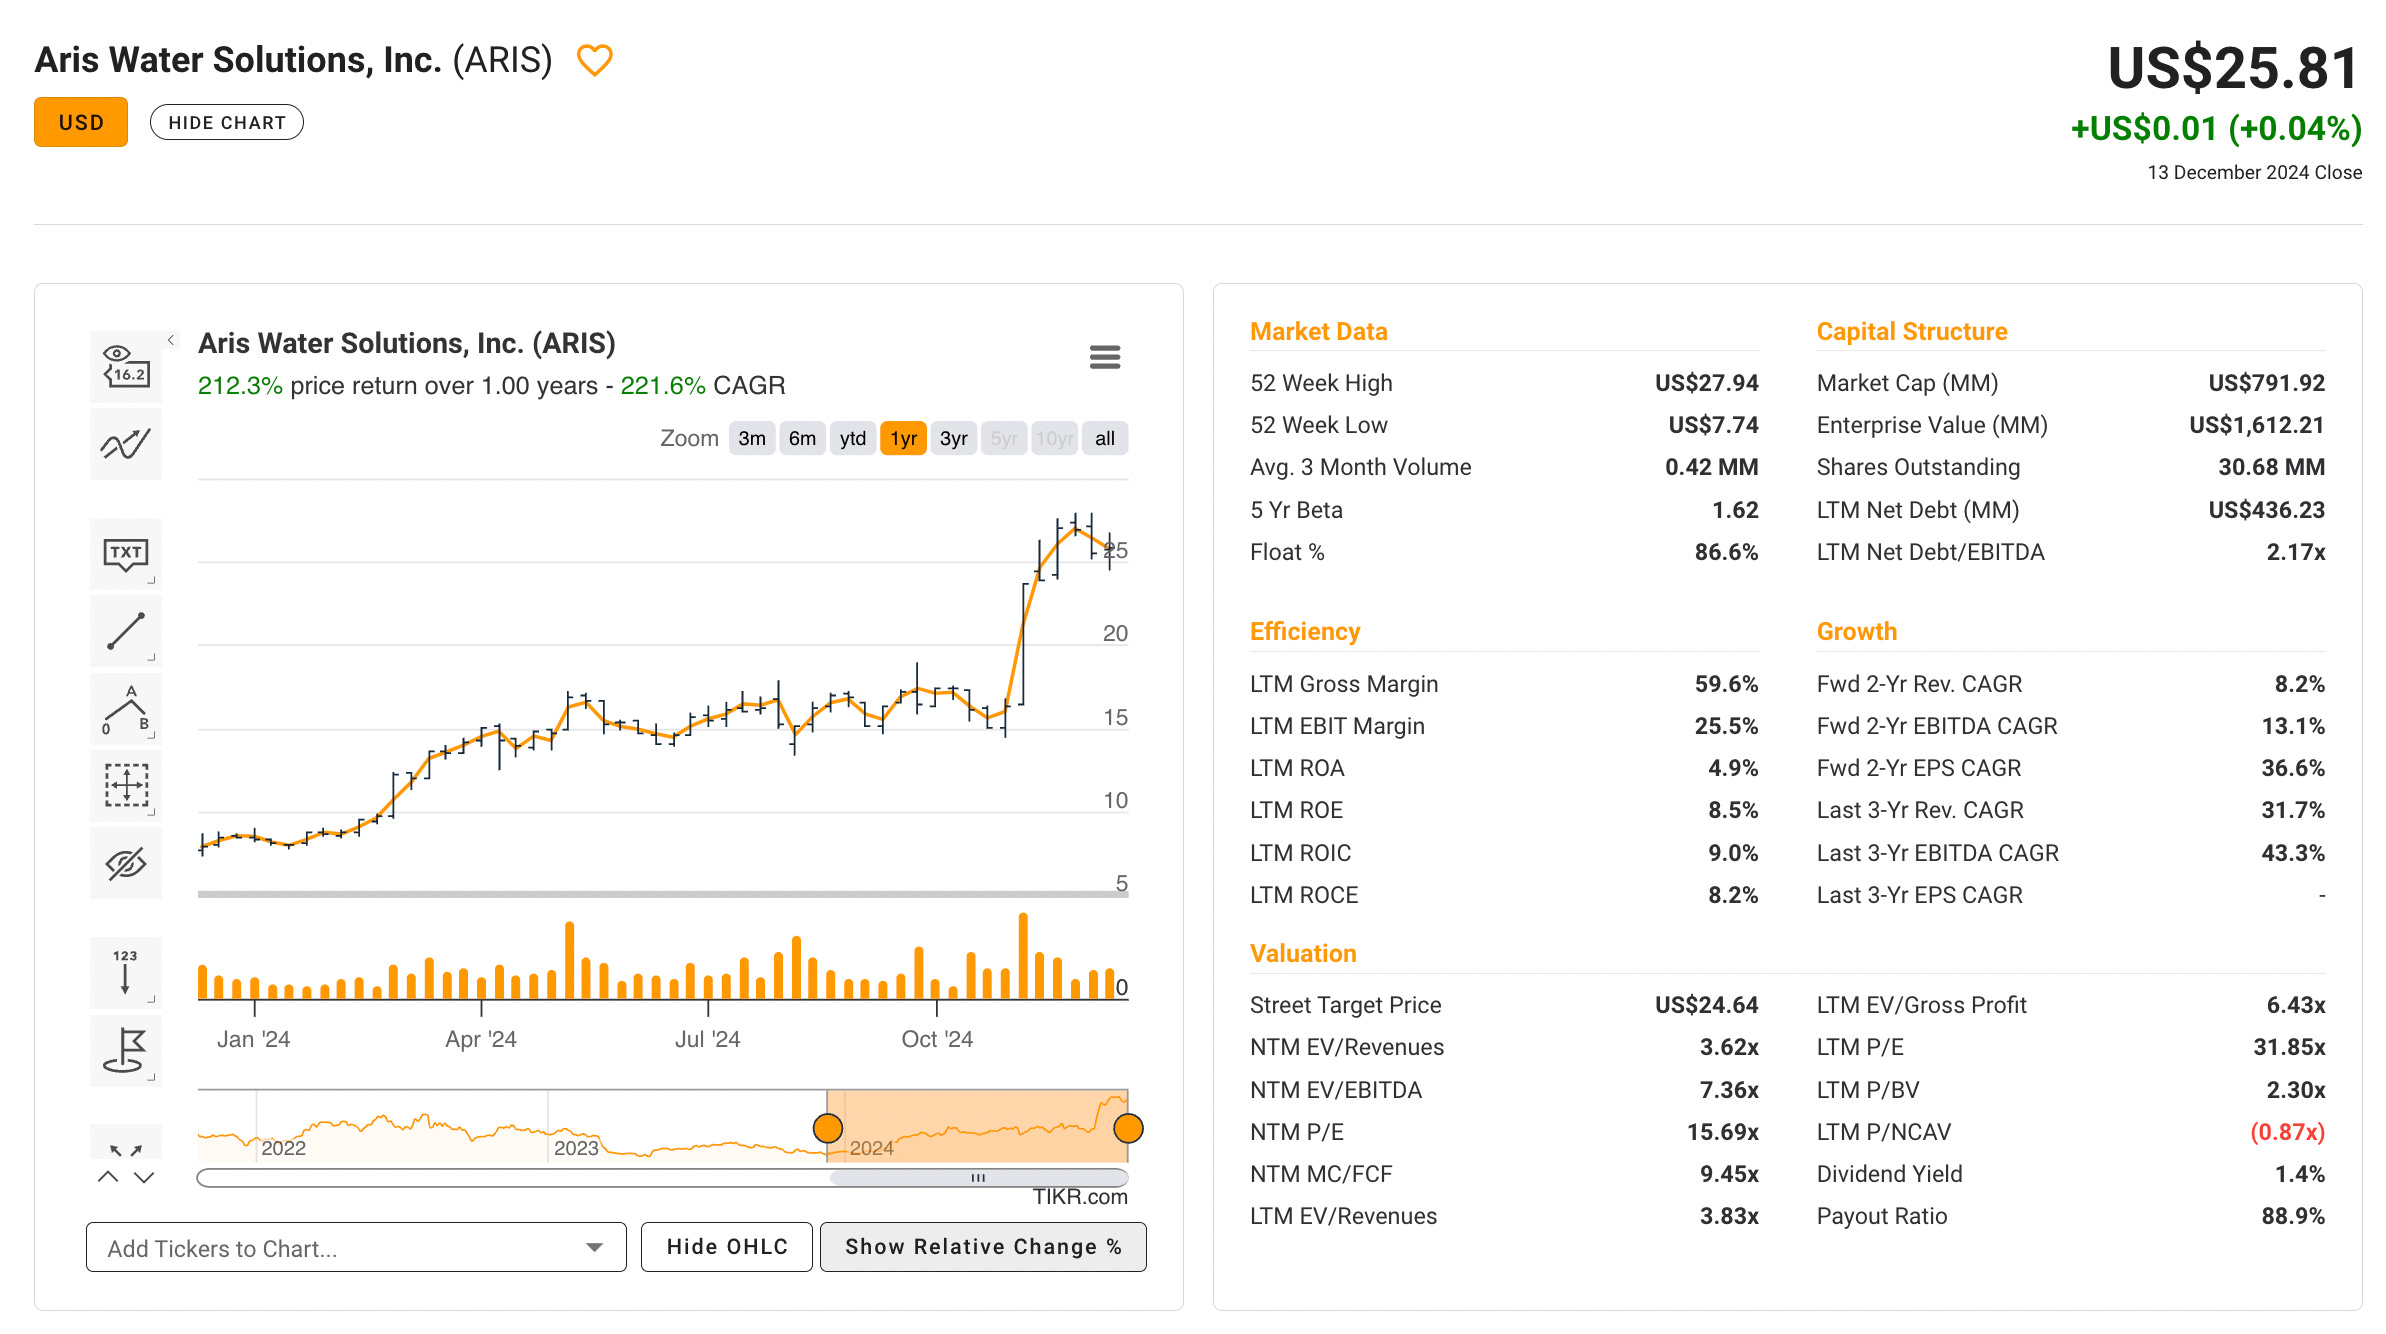Select the trend indicators tool icon
The image size is (2386, 1334).
[x=126, y=444]
